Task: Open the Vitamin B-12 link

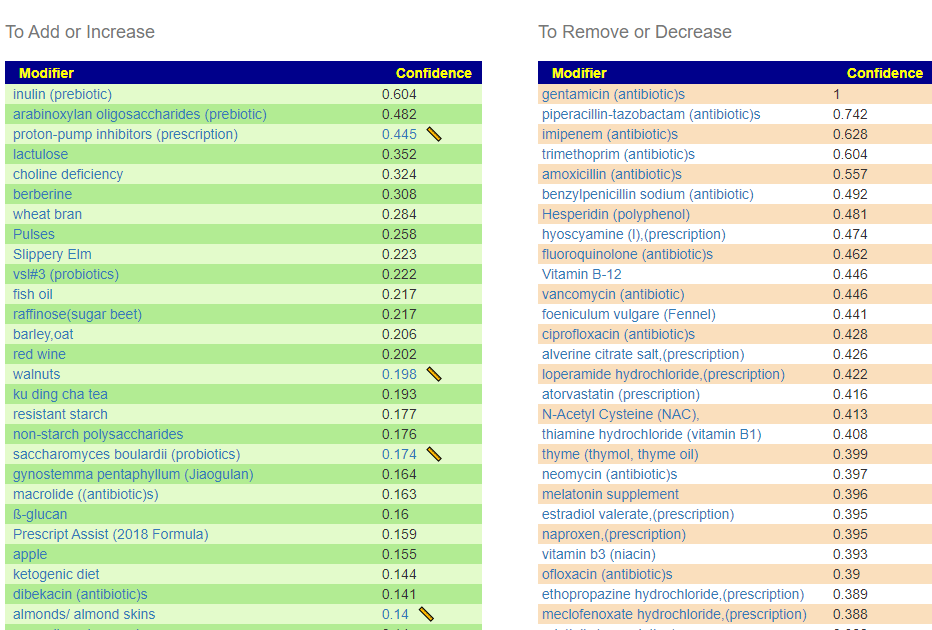Action: 581,274
